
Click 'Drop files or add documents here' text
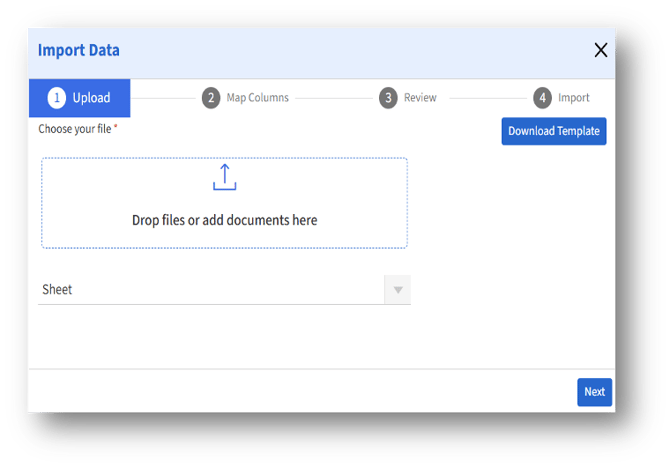pyautogui.click(x=224, y=220)
